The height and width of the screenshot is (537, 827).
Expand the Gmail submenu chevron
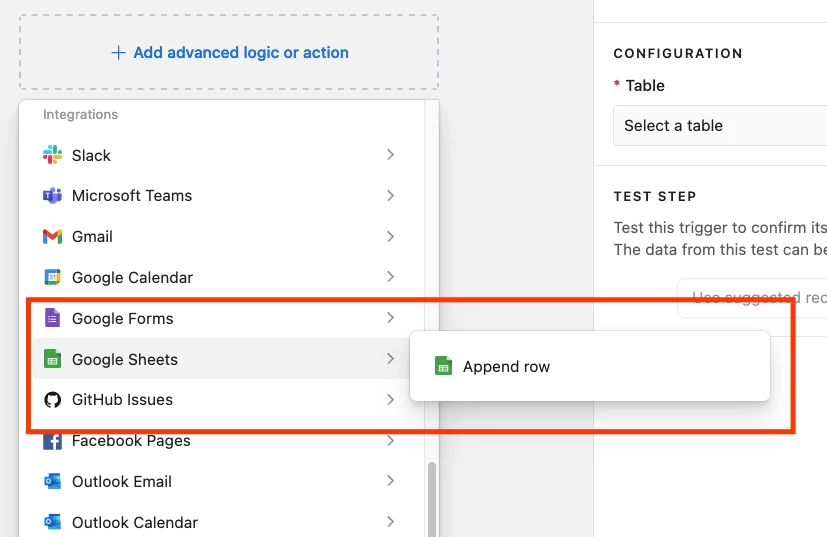click(x=390, y=236)
